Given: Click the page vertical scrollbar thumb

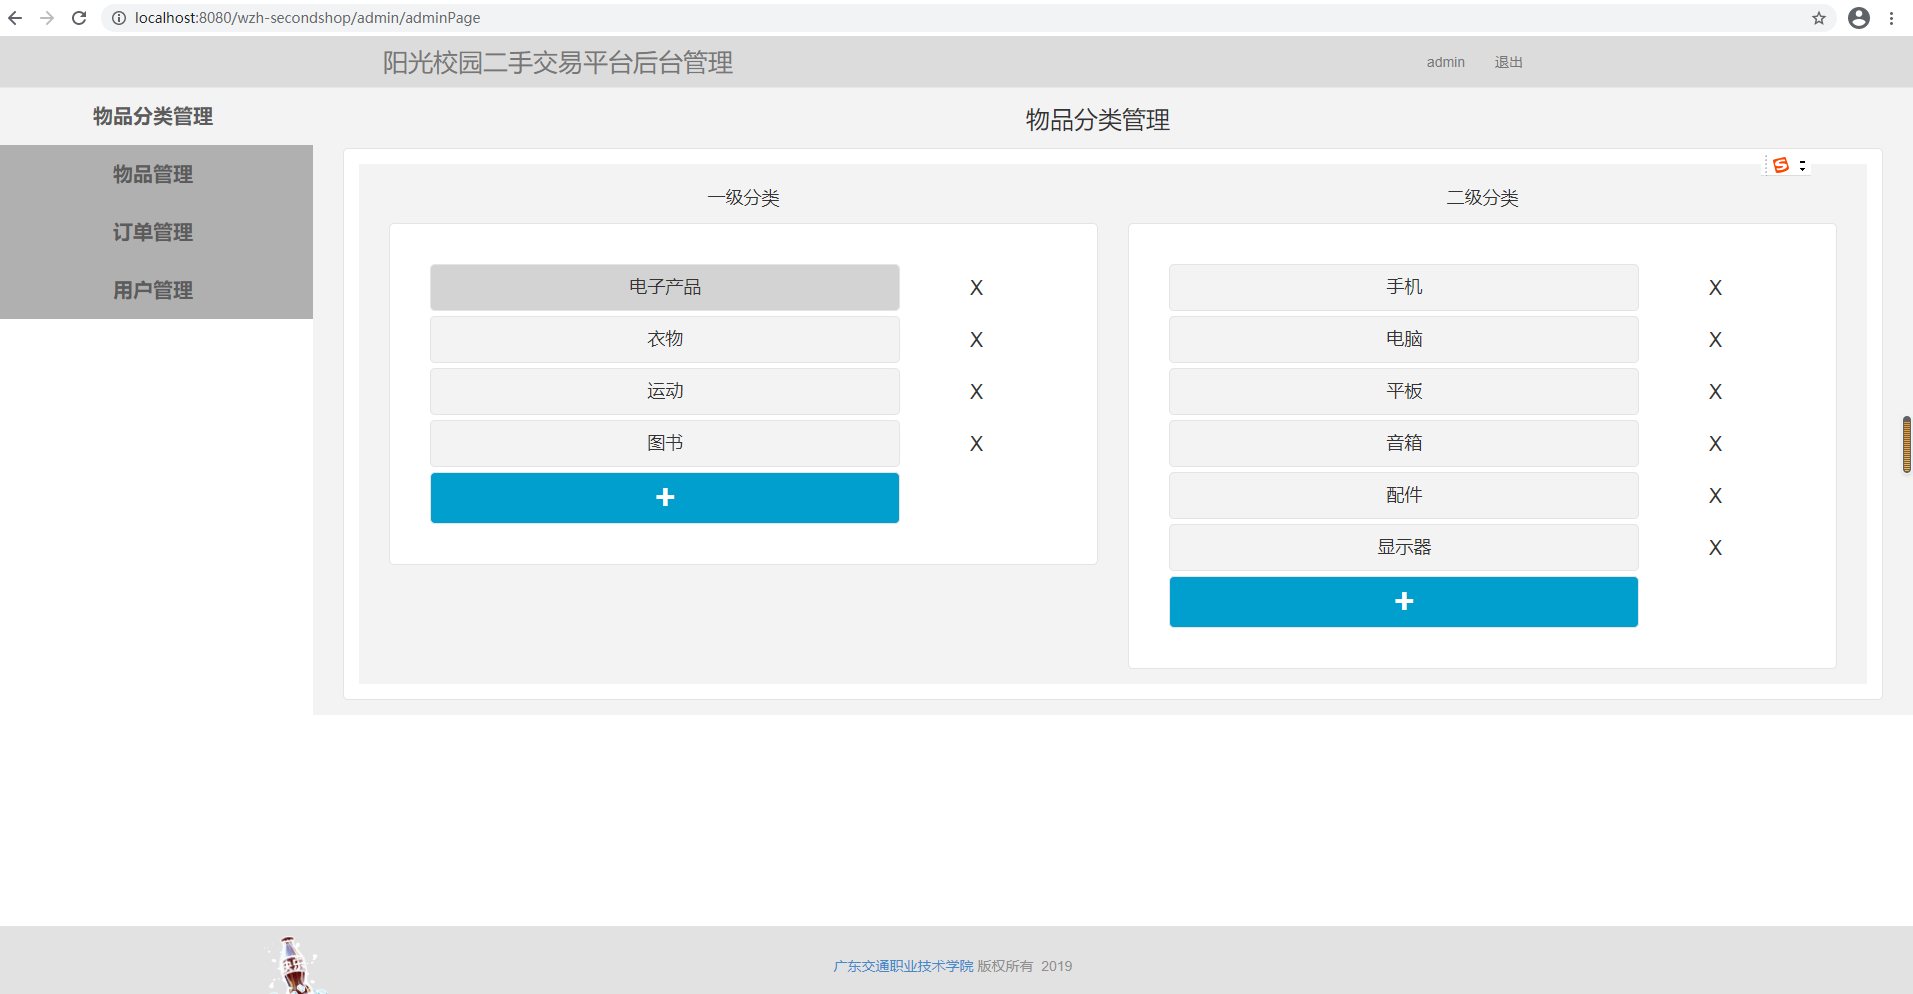Looking at the screenshot, I should point(1907,445).
